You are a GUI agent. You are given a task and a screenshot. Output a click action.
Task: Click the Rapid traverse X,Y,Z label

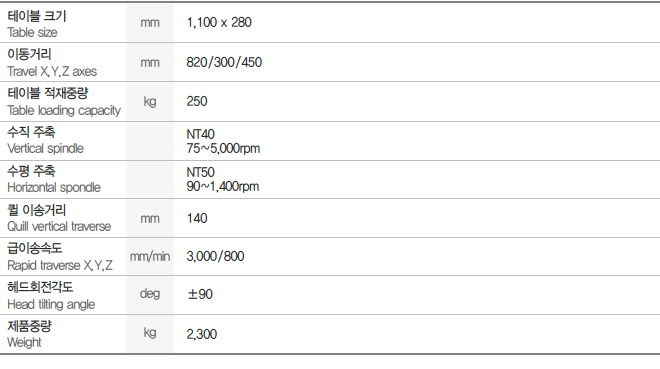coord(60,265)
